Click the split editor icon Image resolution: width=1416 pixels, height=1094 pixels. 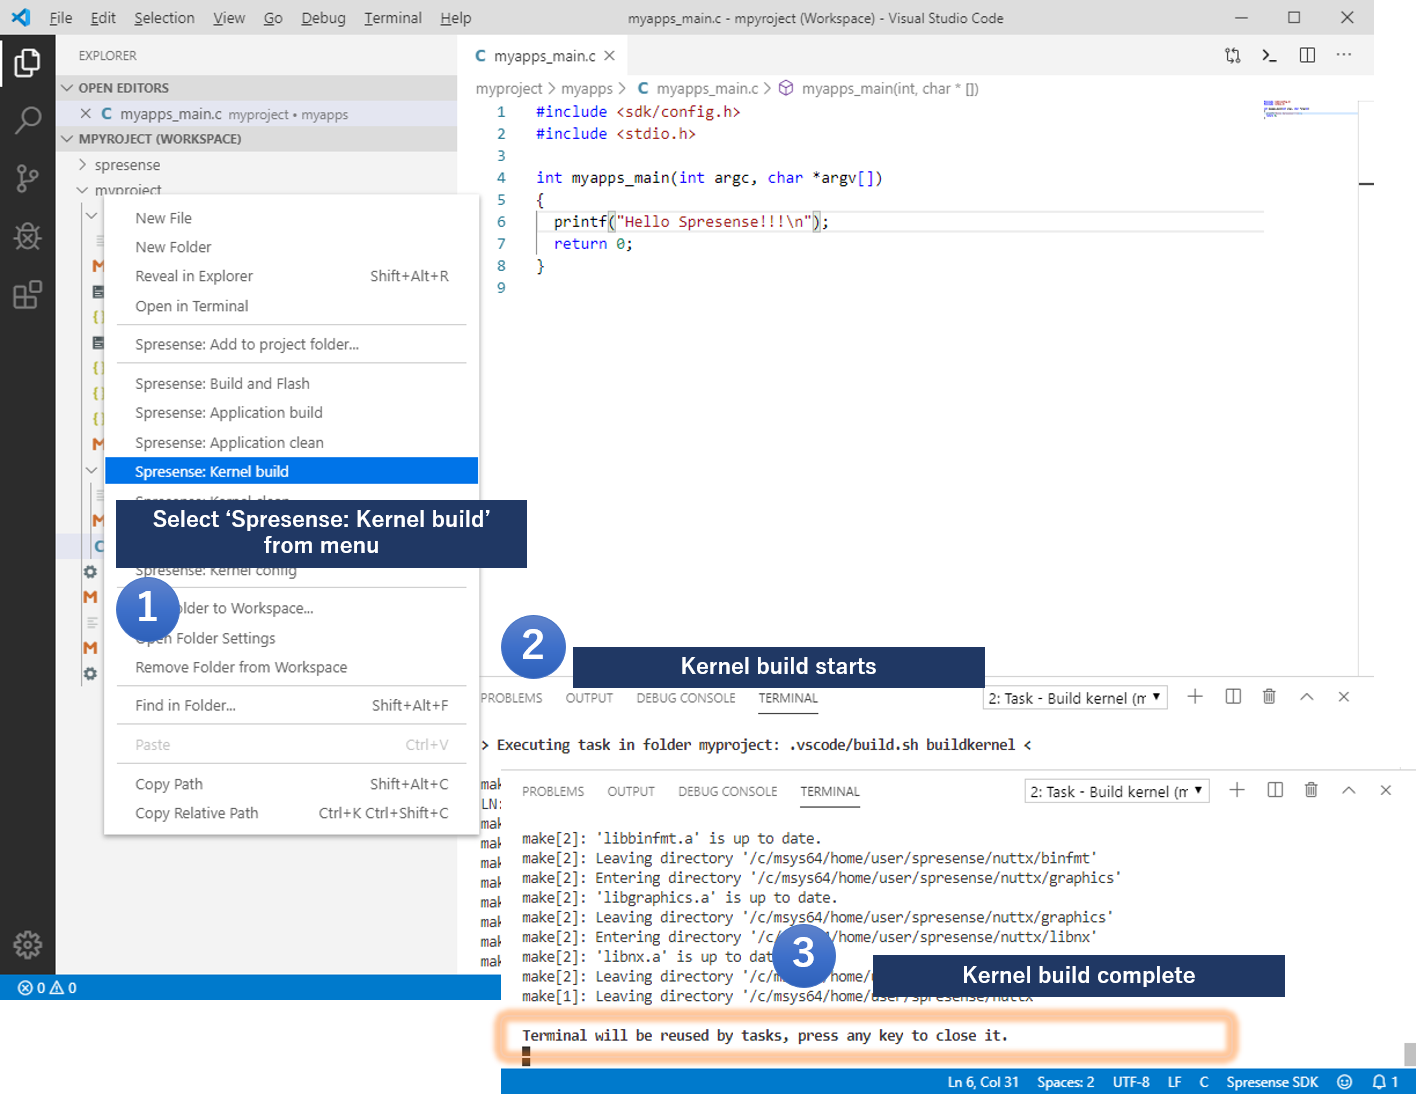click(1307, 55)
